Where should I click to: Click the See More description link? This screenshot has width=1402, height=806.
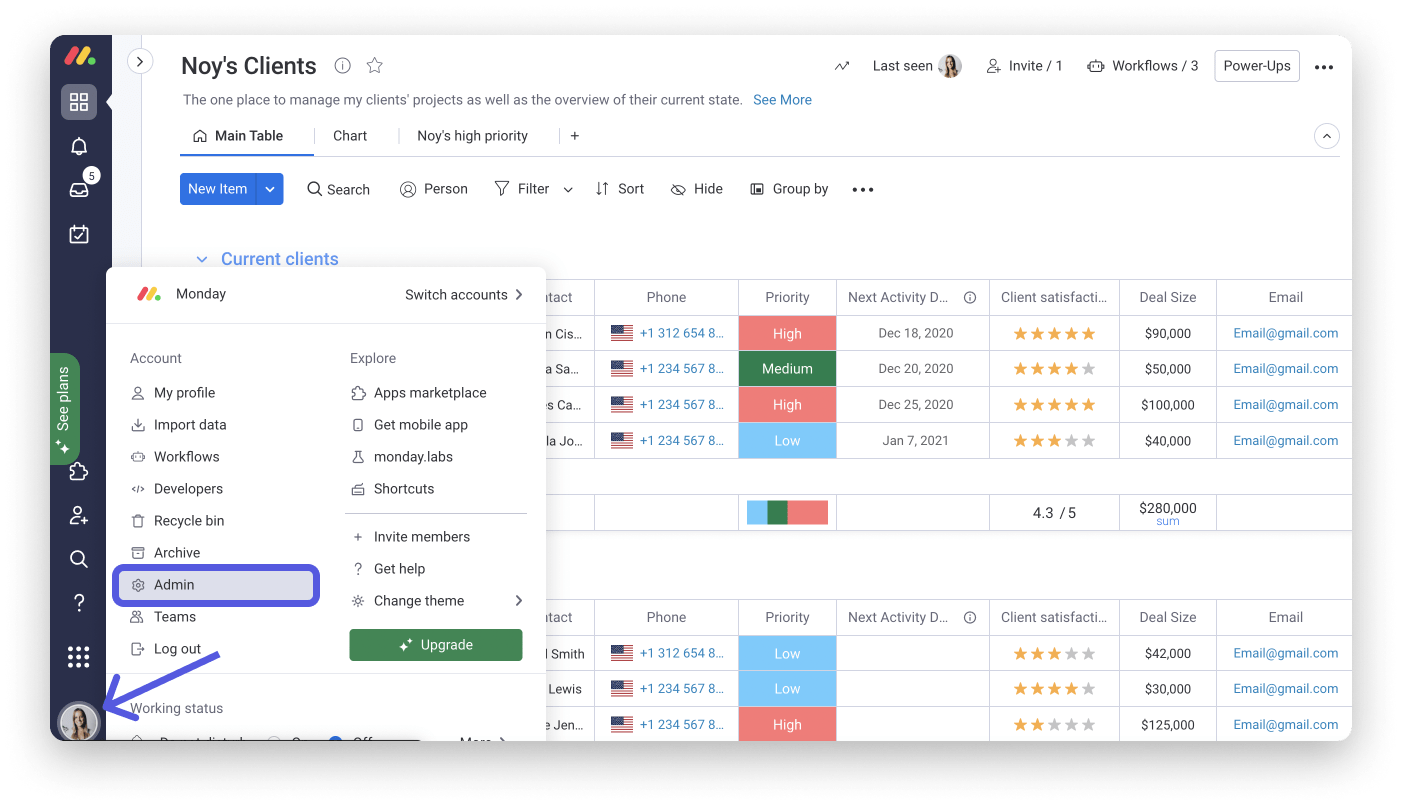782,99
